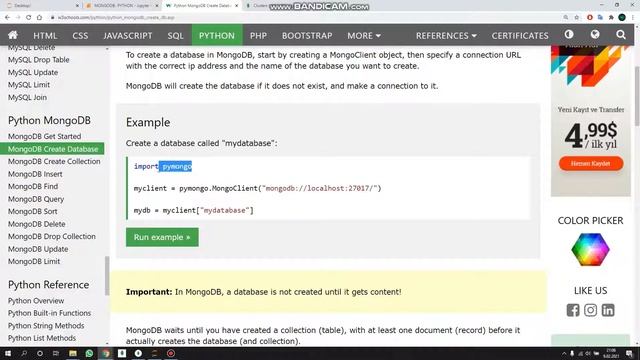The image size is (640, 360).
Task: Open MongoDB Drop Collection link
Action: click(51, 236)
